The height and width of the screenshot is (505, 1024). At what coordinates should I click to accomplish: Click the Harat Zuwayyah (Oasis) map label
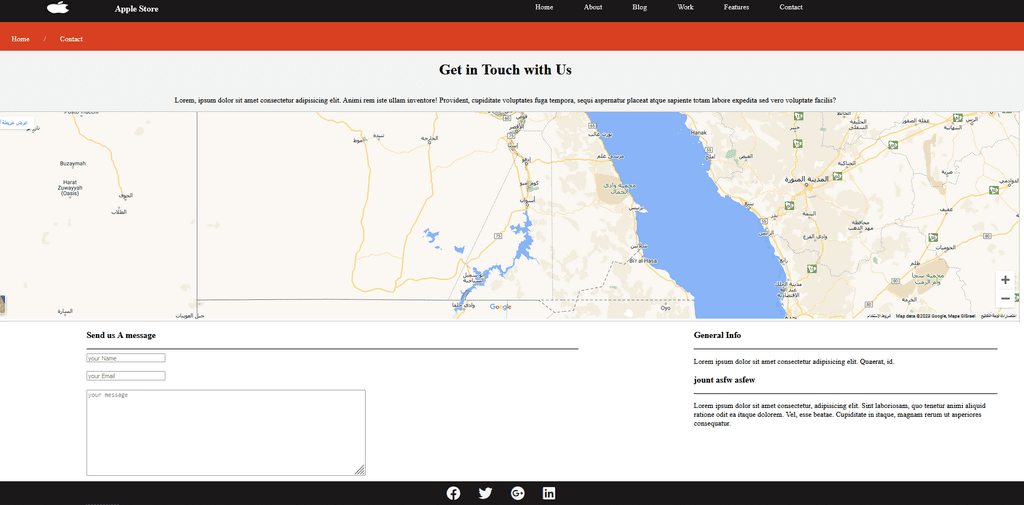(70, 188)
